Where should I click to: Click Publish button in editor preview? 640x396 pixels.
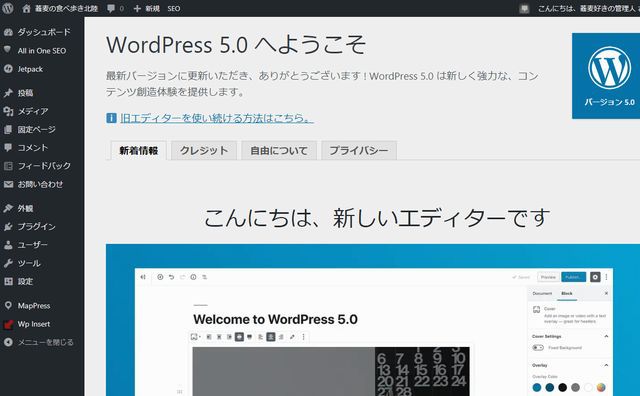(573, 277)
